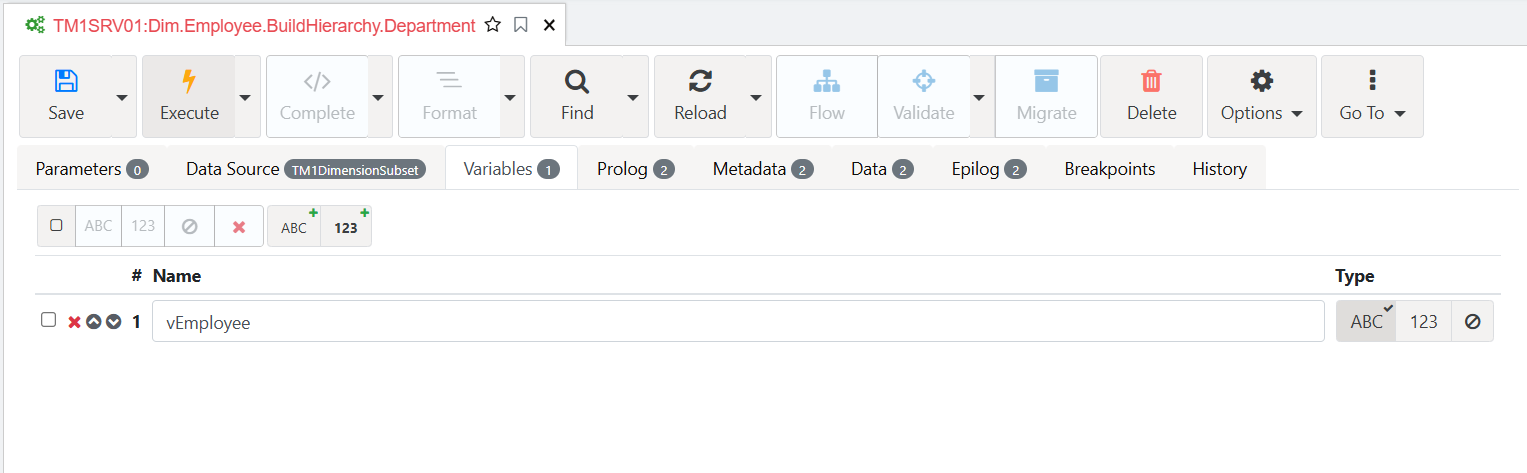Click the Validate button
The width and height of the screenshot is (1527, 473).
(924, 96)
